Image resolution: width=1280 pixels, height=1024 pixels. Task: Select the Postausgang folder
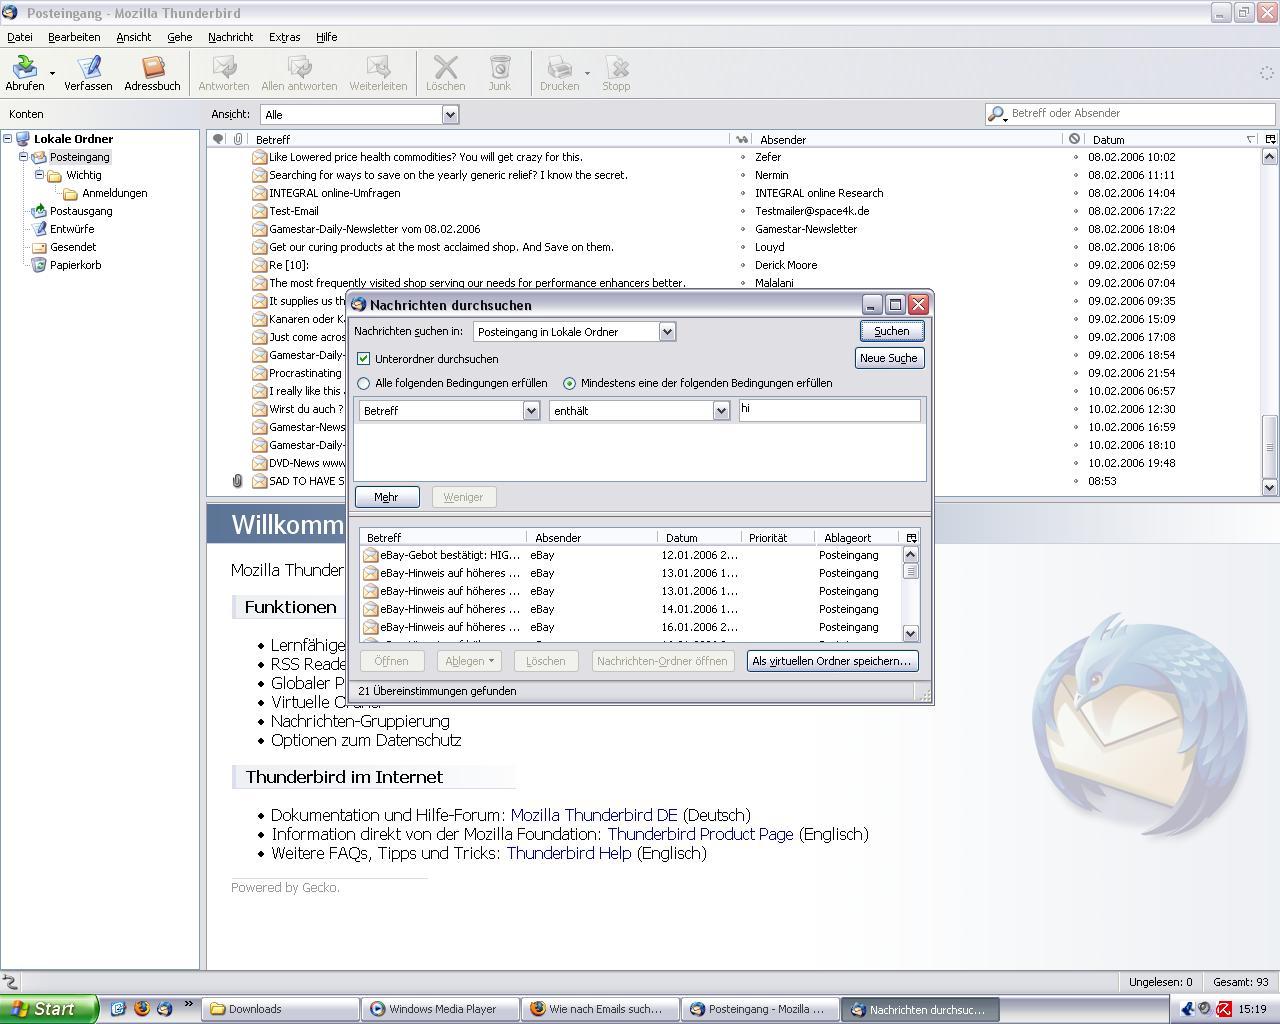(x=81, y=211)
